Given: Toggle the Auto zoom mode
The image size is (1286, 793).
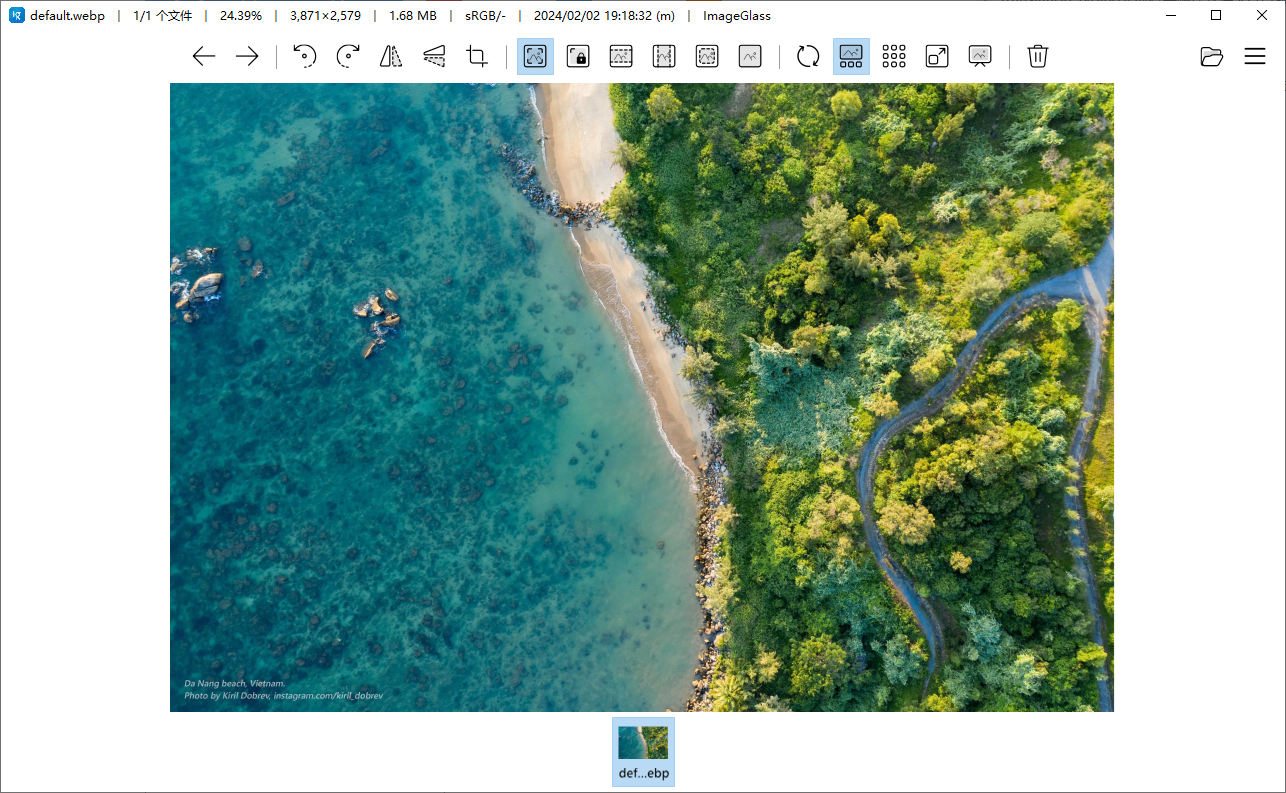Looking at the screenshot, I should click(x=535, y=57).
